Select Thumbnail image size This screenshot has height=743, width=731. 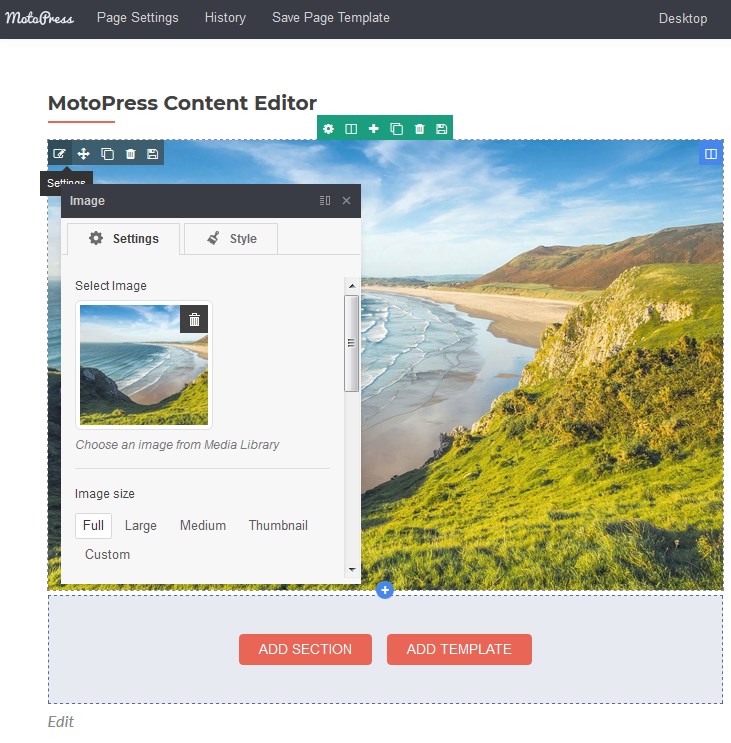point(278,526)
